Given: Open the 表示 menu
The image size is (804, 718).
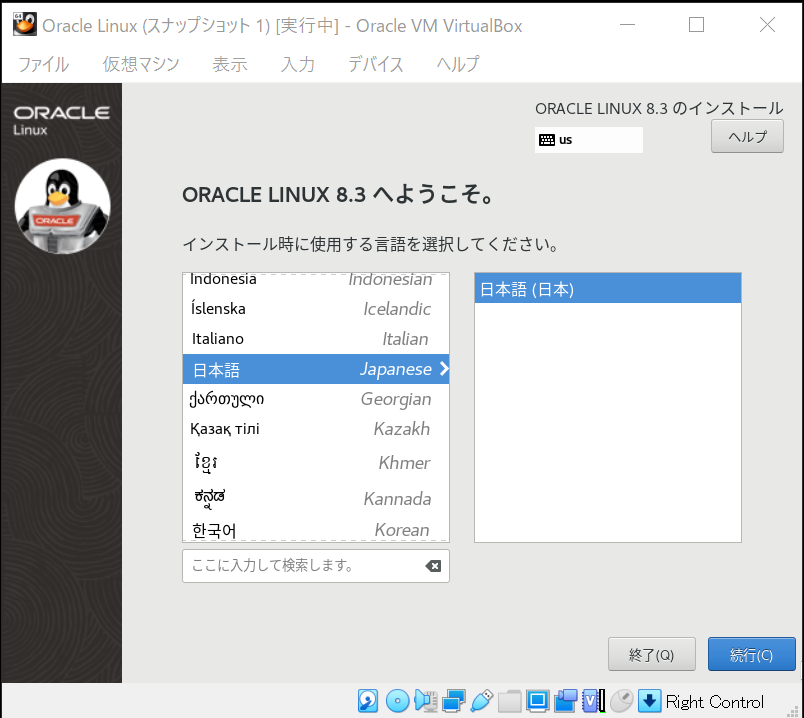Looking at the screenshot, I should click(230, 65).
